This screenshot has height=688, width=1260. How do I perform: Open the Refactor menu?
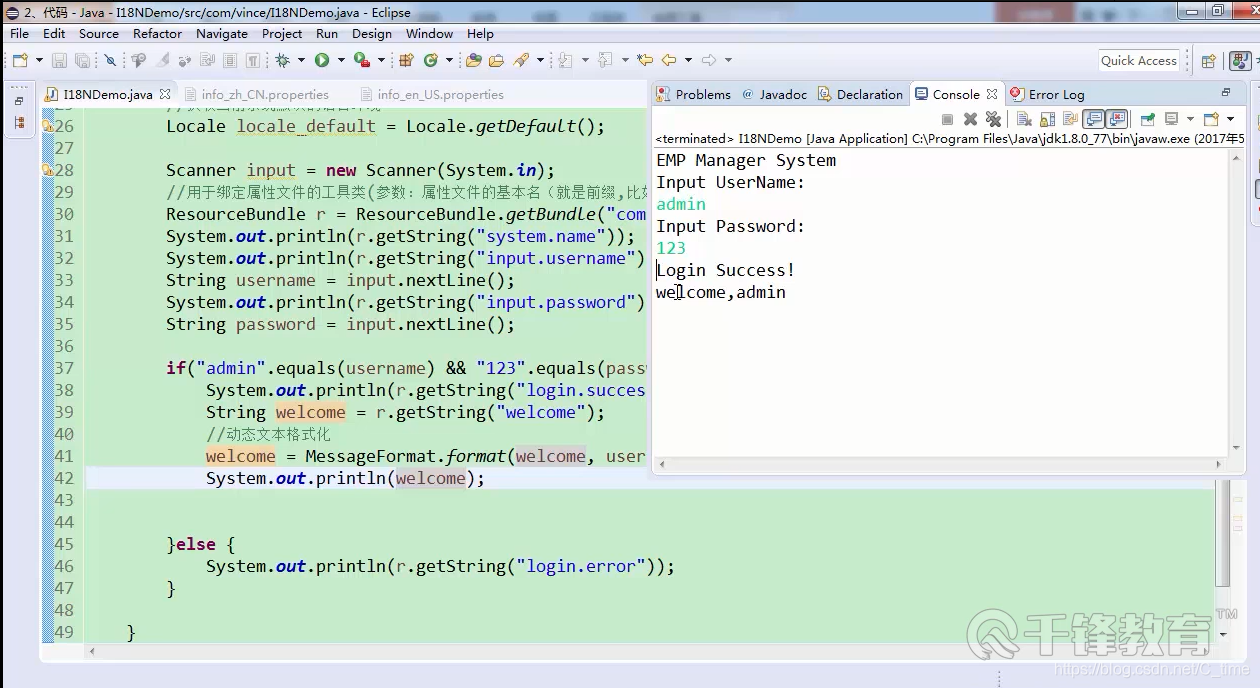157,33
